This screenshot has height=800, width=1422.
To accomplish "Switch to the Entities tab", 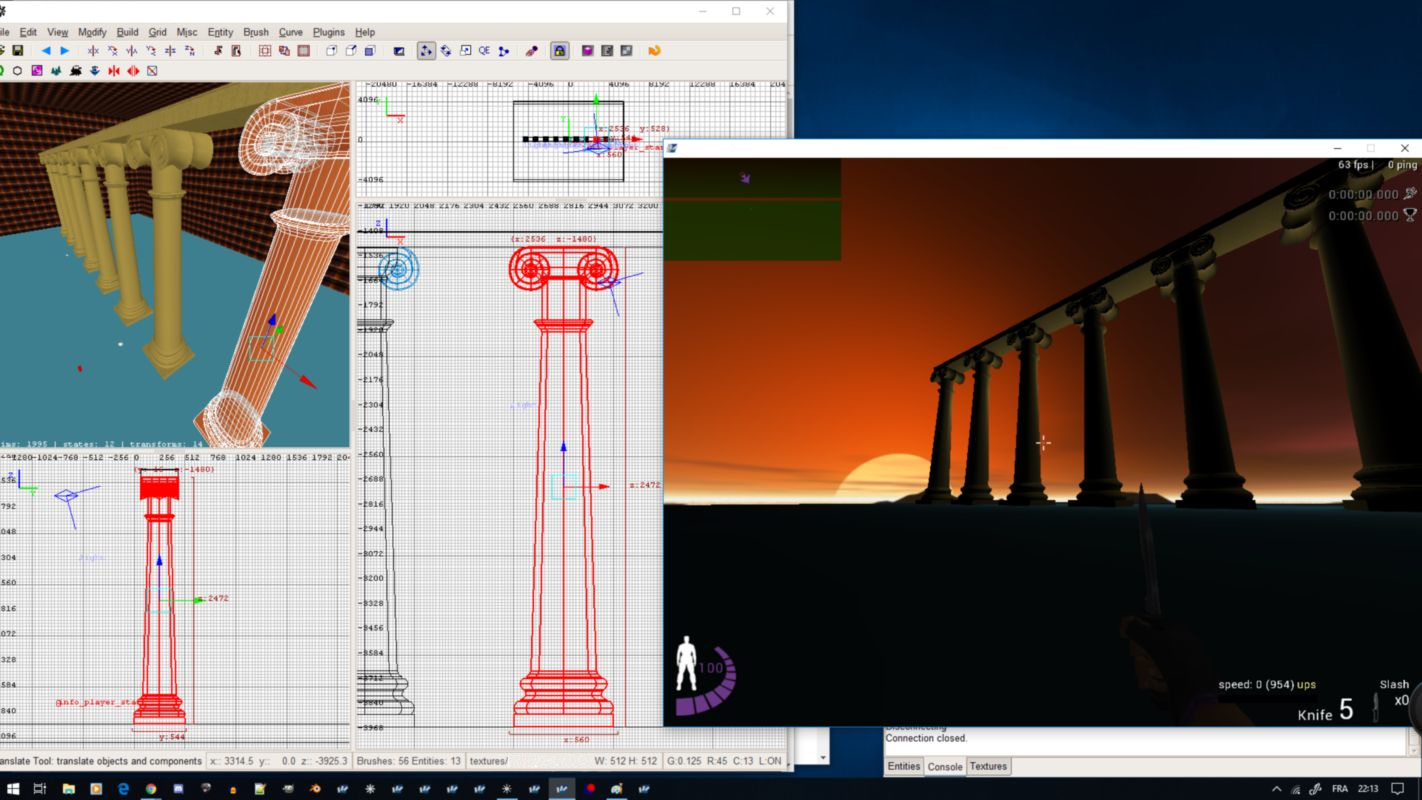I will click(903, 766).
